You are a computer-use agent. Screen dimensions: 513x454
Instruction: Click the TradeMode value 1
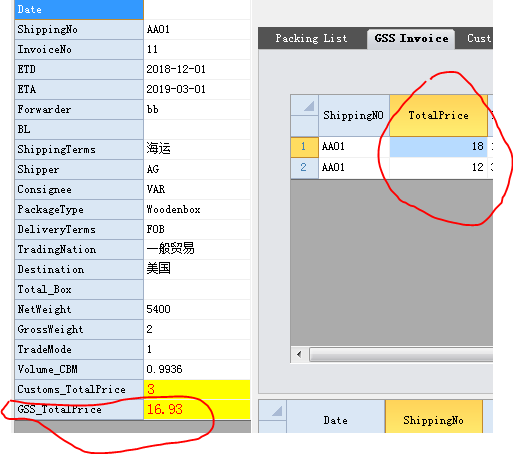tap(197, 349)
